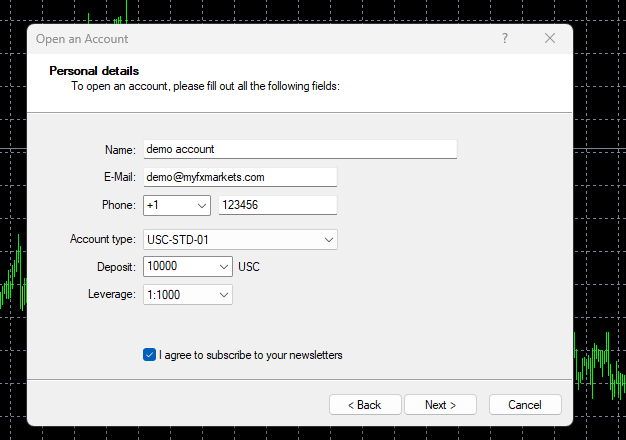Click the Name field containing demo account

point(300,149)
